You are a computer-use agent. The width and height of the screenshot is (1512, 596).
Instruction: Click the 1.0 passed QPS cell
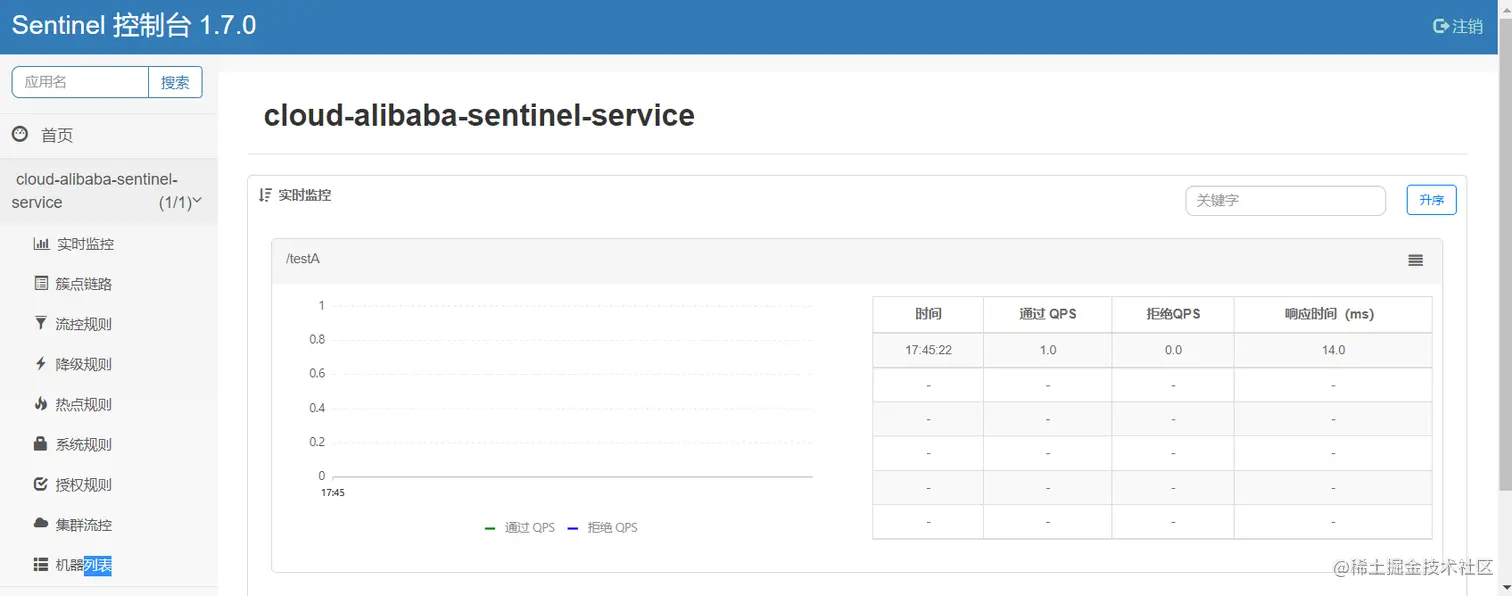pyautogui.click(x=1048, y=350)
